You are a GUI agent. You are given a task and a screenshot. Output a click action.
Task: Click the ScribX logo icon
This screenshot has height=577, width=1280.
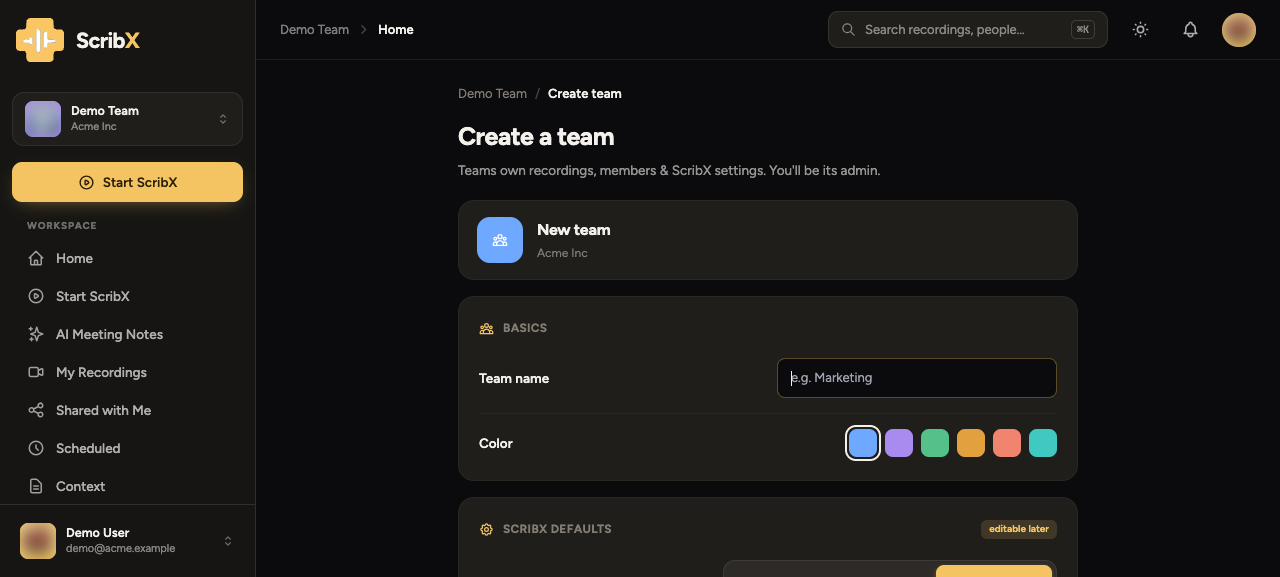(40, 40)
